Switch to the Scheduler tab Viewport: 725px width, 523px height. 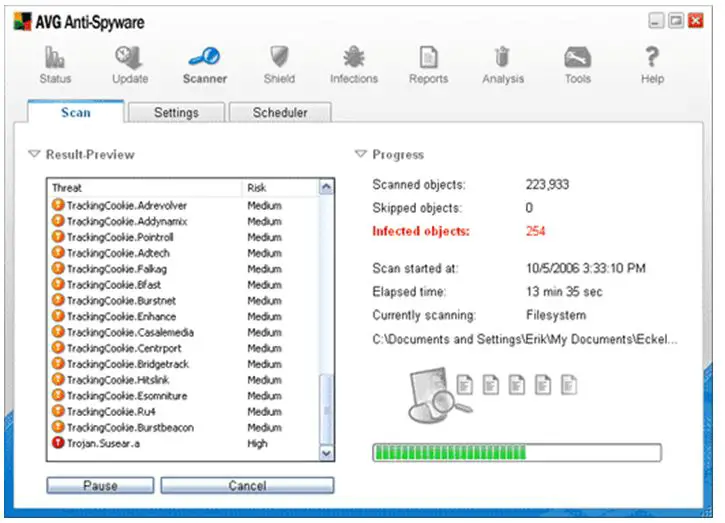280,112
